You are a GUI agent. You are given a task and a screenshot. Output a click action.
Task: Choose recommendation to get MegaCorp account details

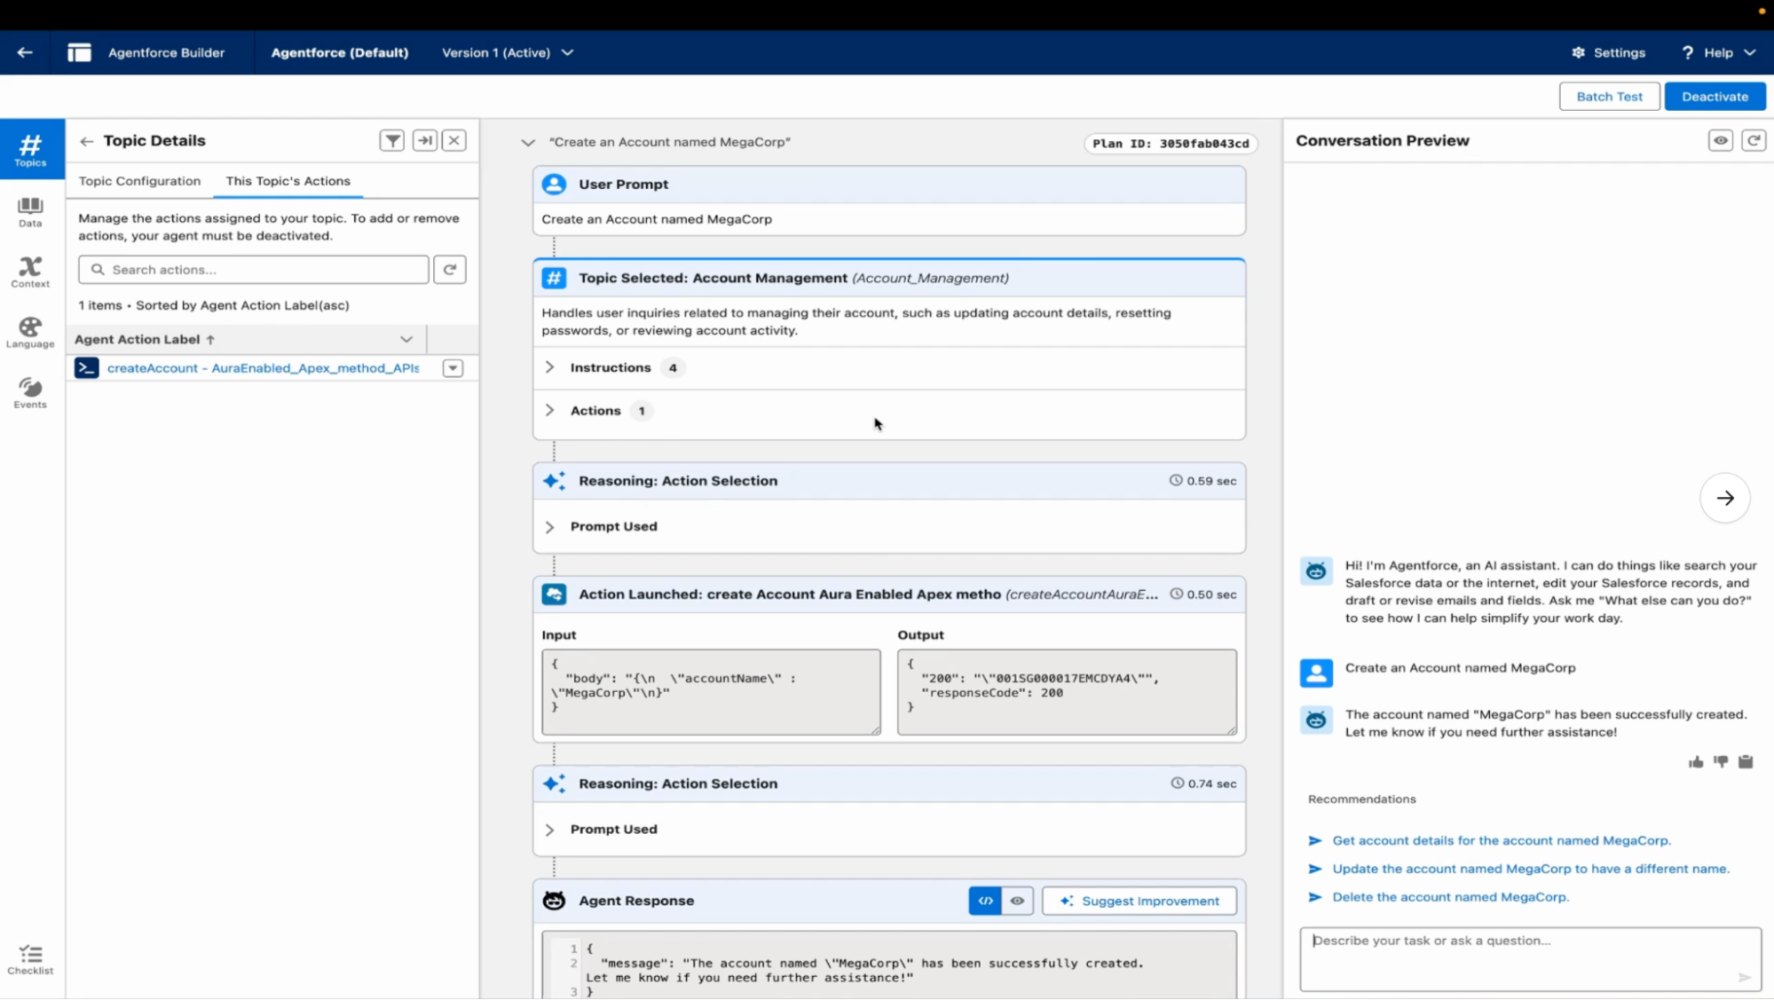pos(1501,841)
